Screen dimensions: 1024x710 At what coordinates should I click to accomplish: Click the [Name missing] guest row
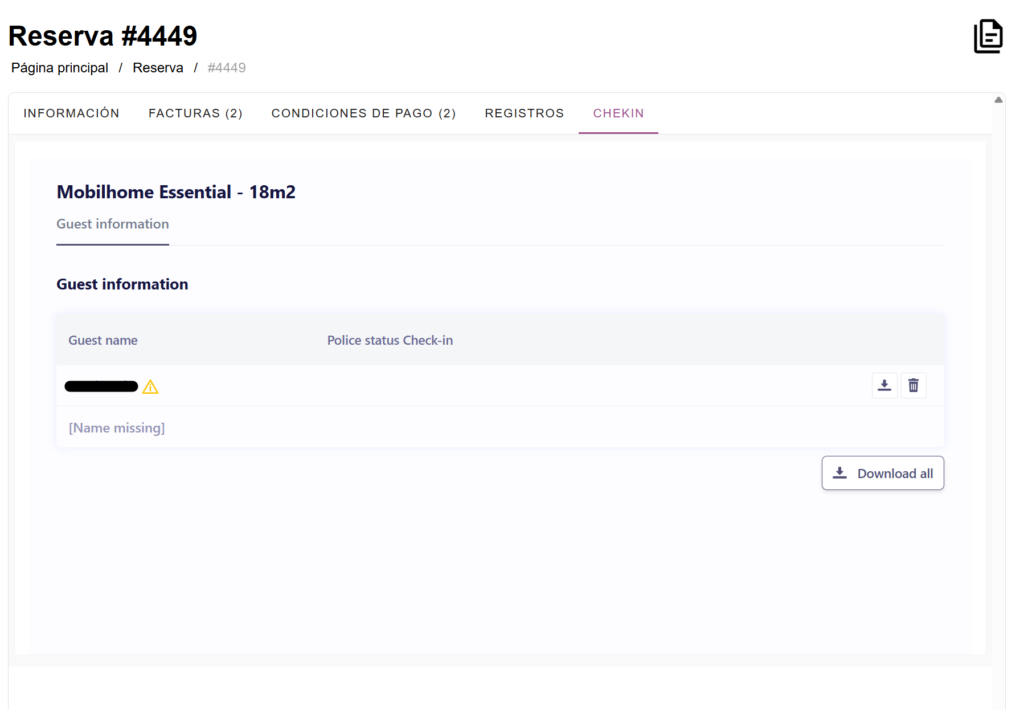click(117, 428)
